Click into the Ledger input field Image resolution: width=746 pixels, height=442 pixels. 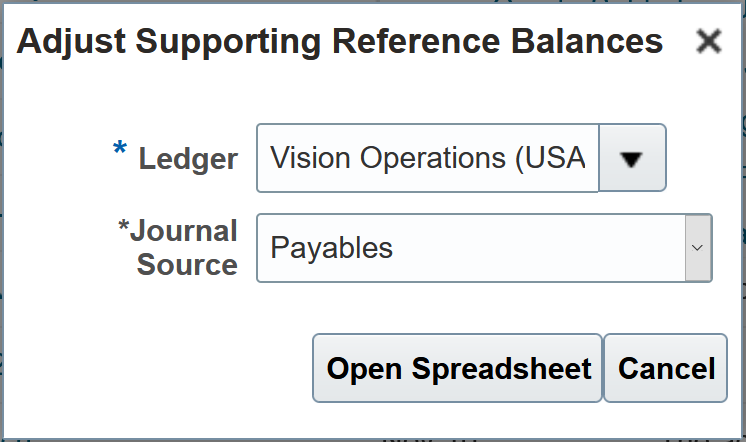pos(427,158)
